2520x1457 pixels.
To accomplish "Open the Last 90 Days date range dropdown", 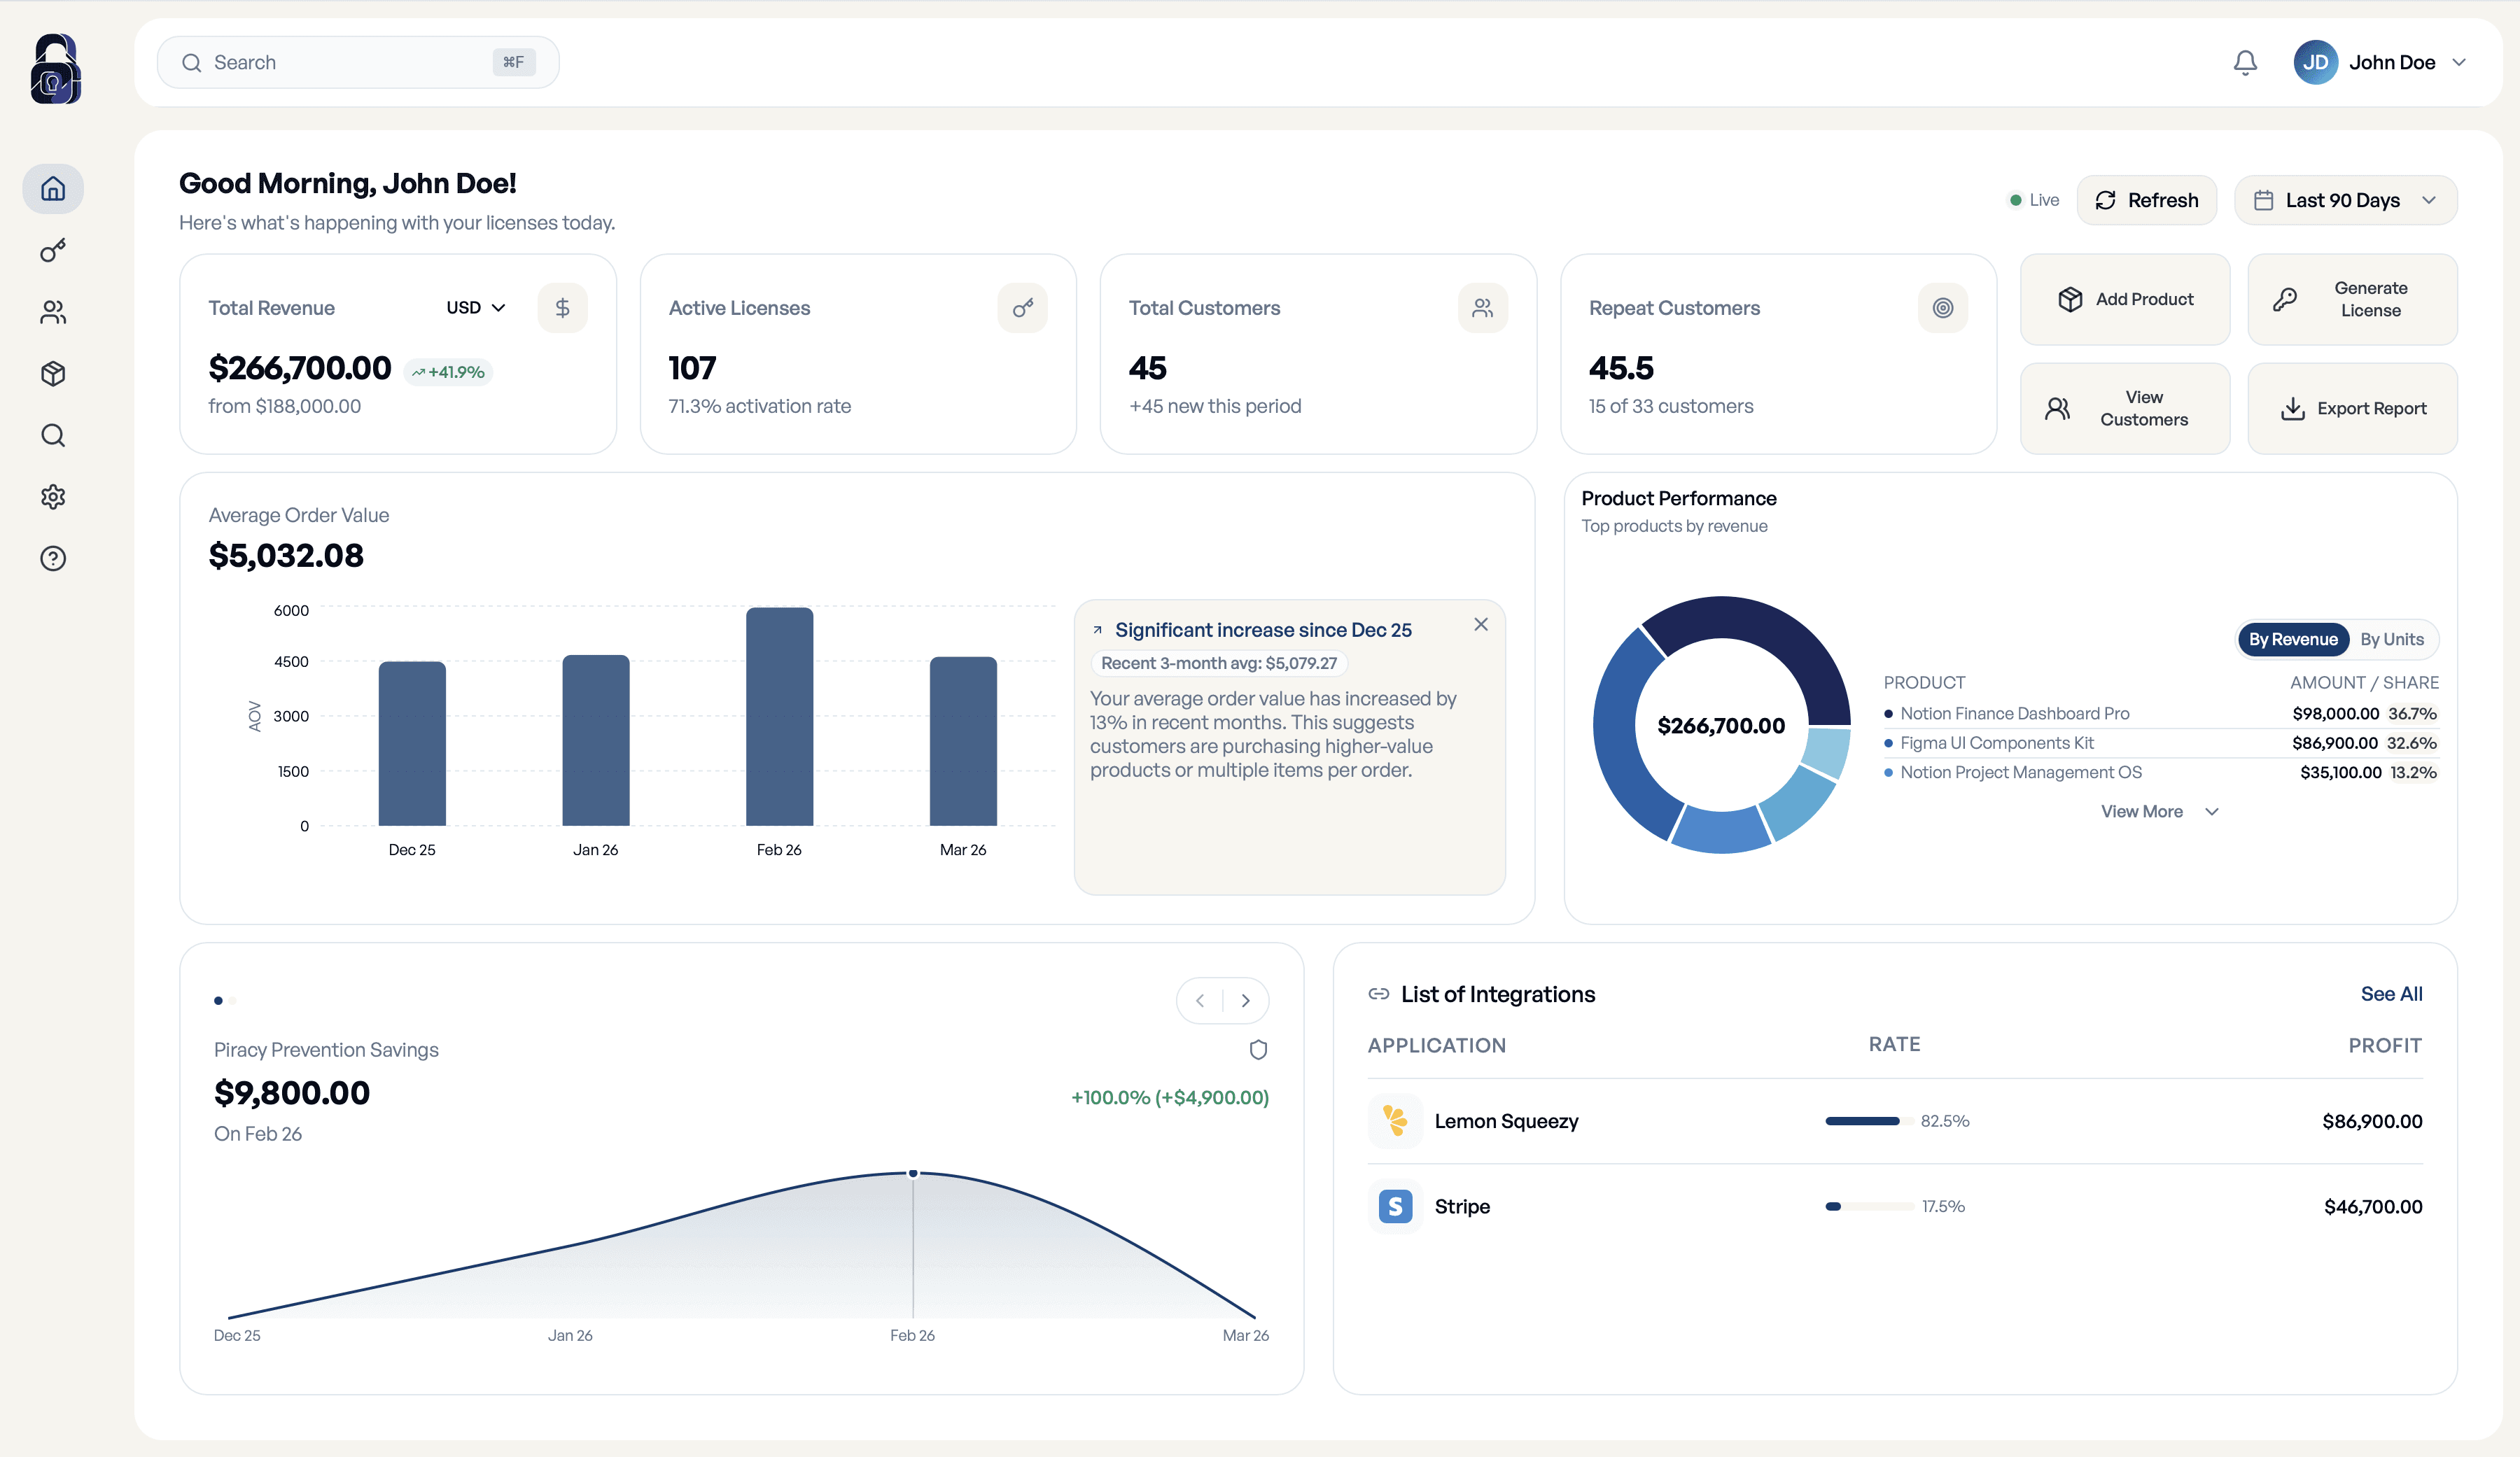I will pyautogui.click(x=2345, y=200).
